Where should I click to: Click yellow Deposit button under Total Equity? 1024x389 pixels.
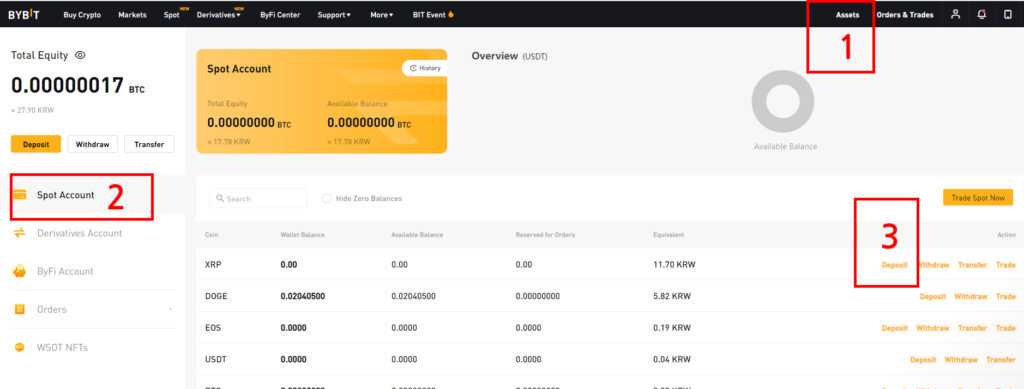[36, 144]
